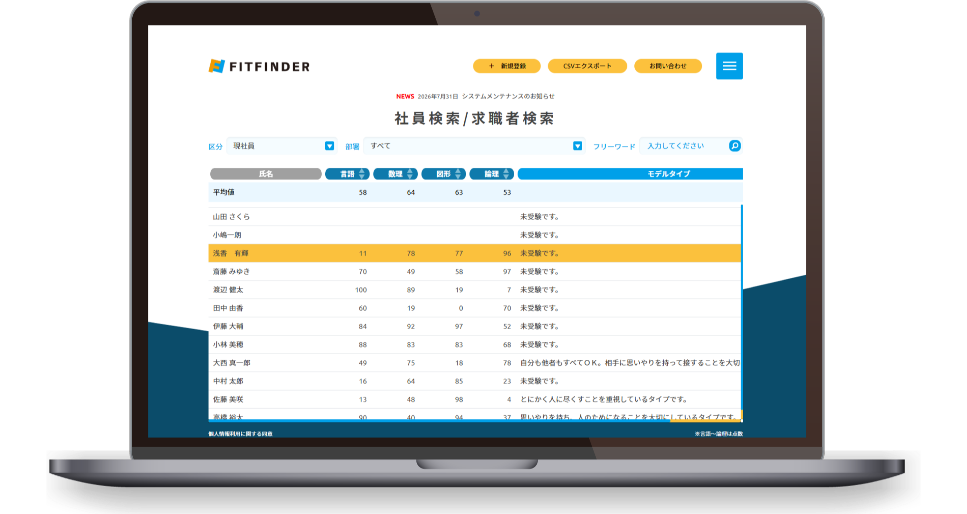Viewport: 967px width, 514px height.
Task: Select the highlighted 浅香 有卿 row
Action: pos(474,253)
